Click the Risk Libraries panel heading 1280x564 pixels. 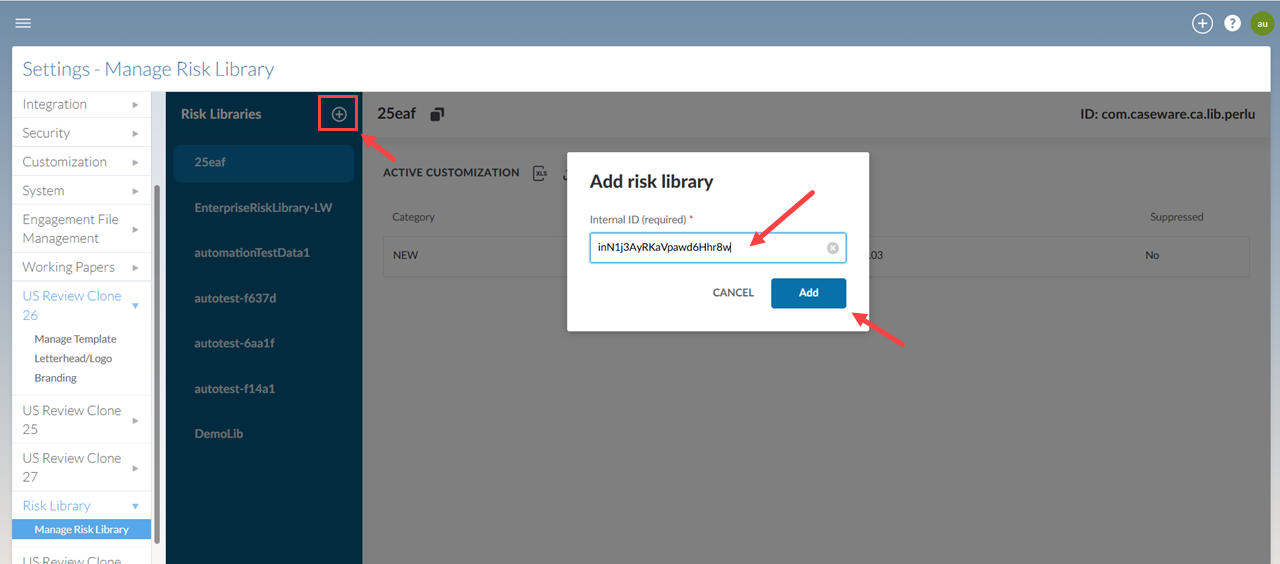221,114
